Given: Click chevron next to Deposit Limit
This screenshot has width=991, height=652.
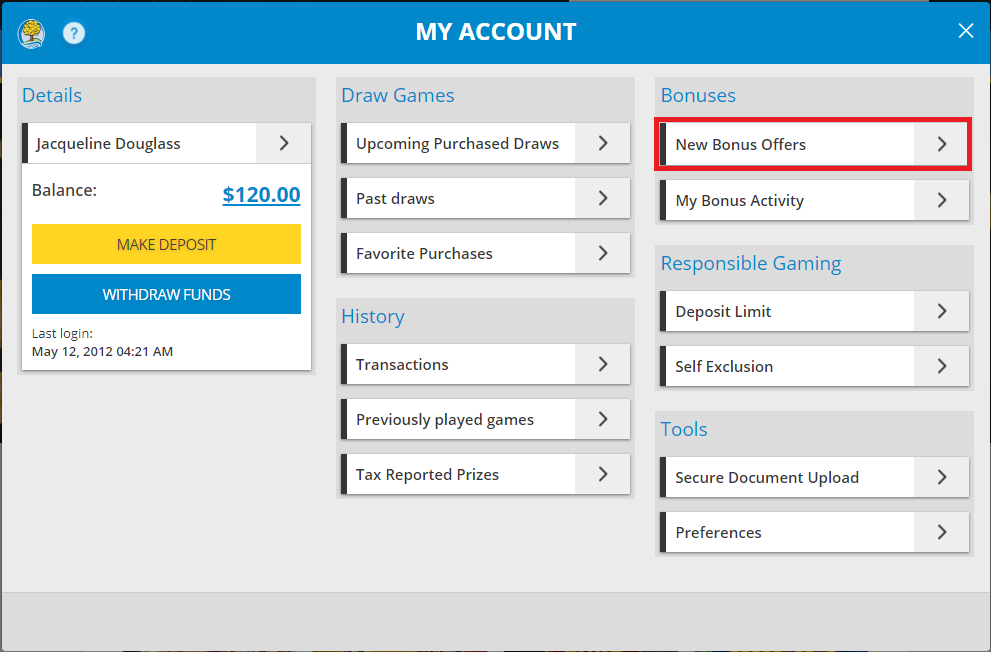Looking at the screenshot, I should tap(942, 311).
